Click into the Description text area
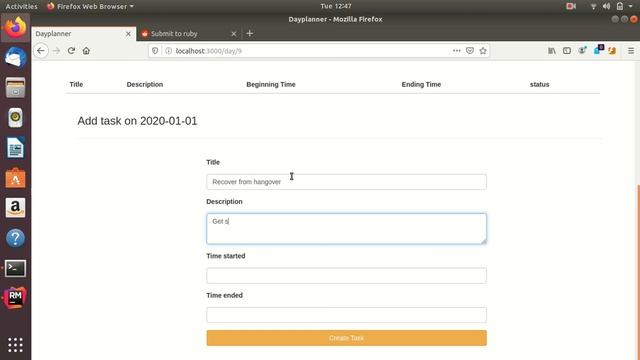This screenshot has width=640, height=360. (x=346, y=229)
